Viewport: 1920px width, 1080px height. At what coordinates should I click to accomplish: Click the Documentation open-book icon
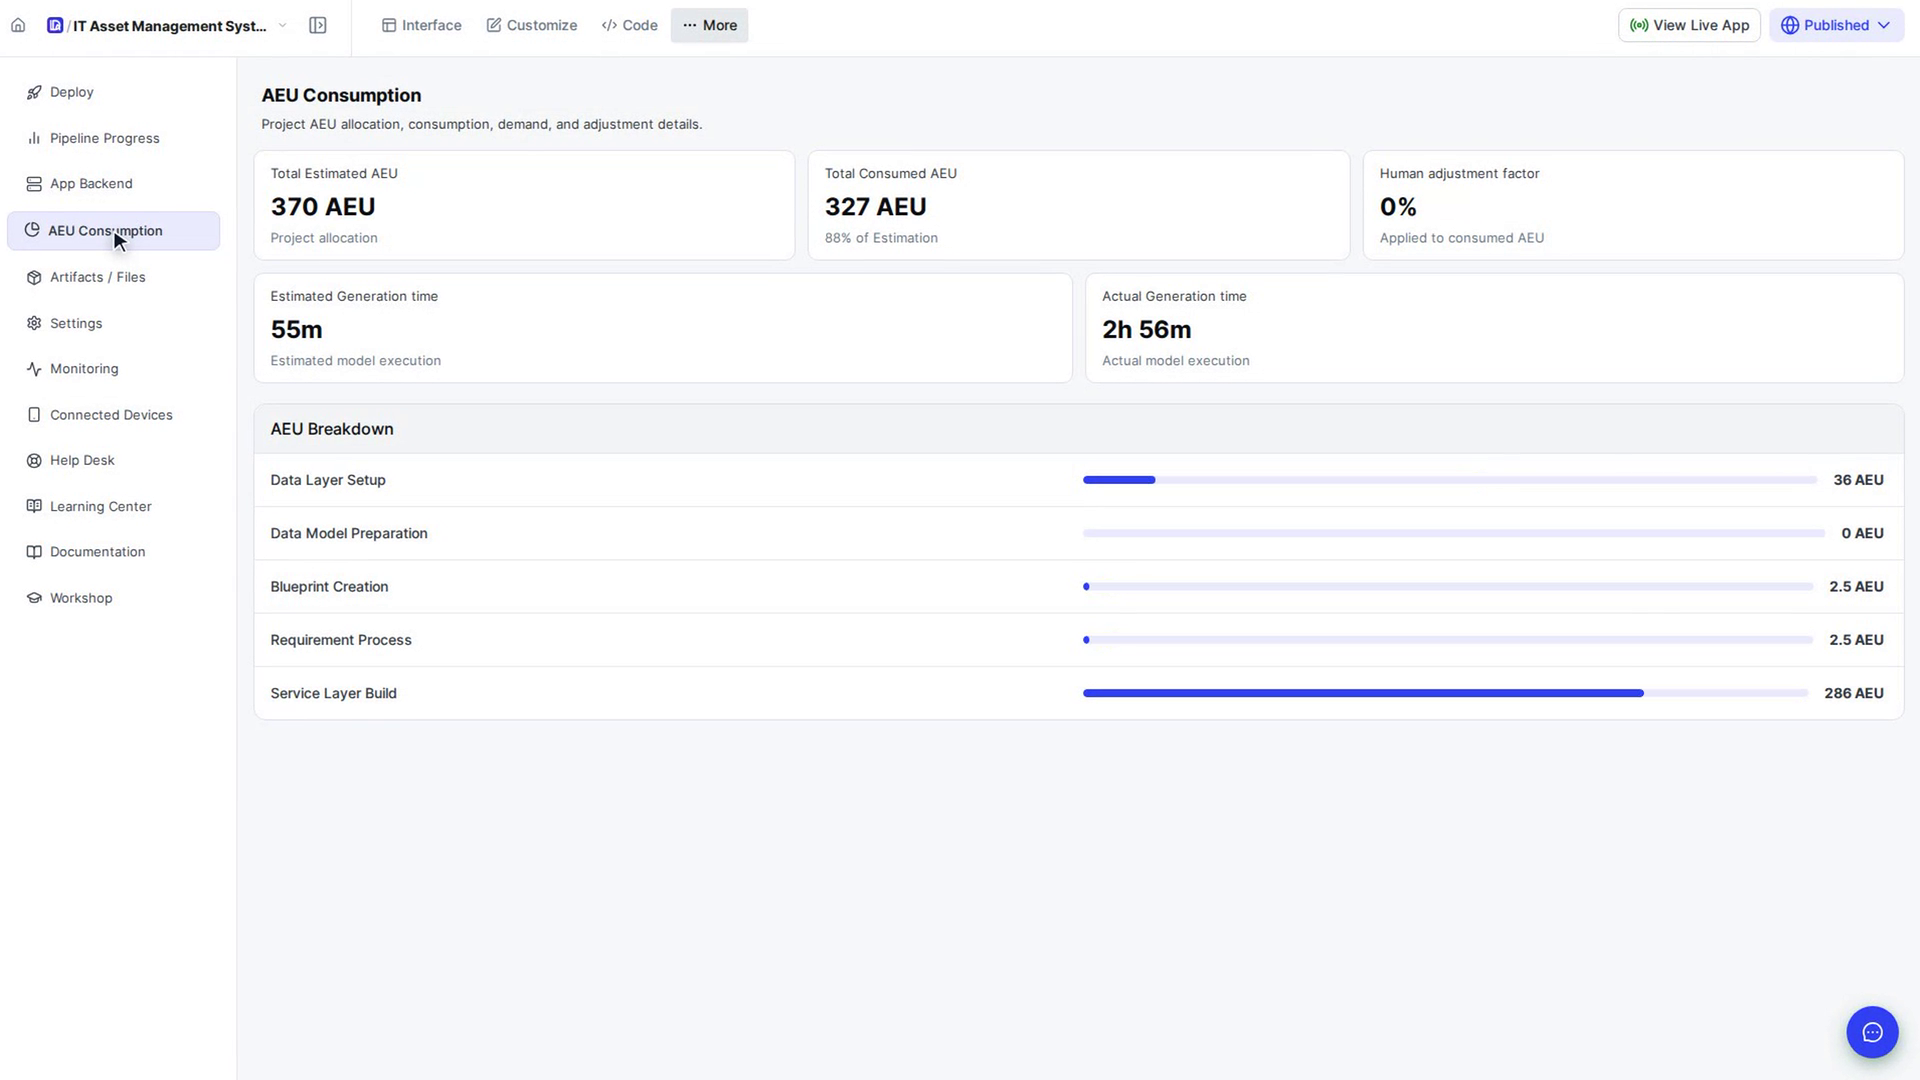pos(34,552)
